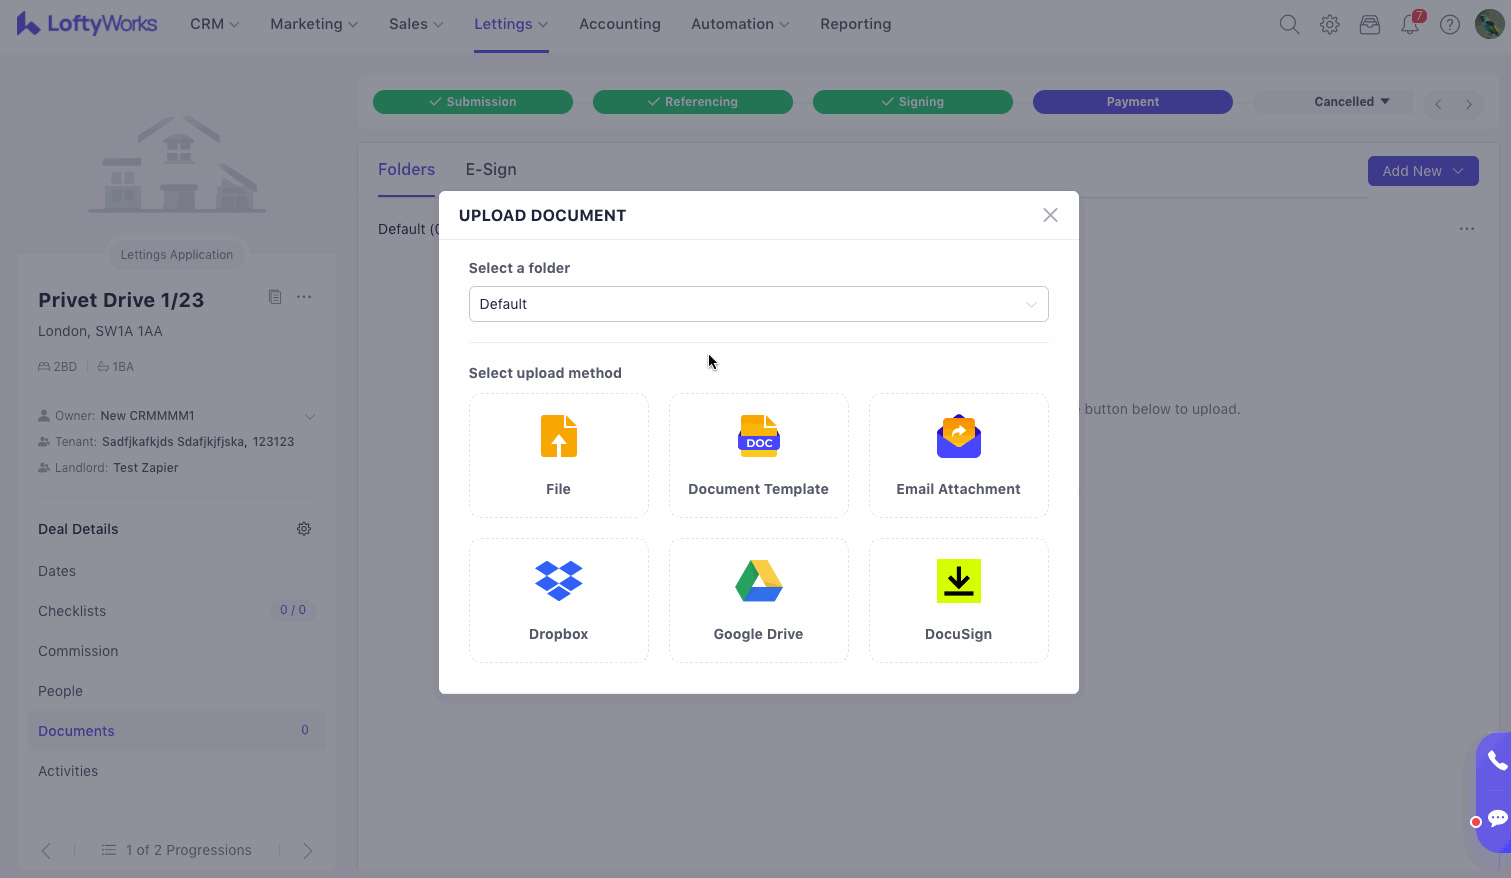
Task: Open Deal Details settings gear
Action: coord(304,529)
